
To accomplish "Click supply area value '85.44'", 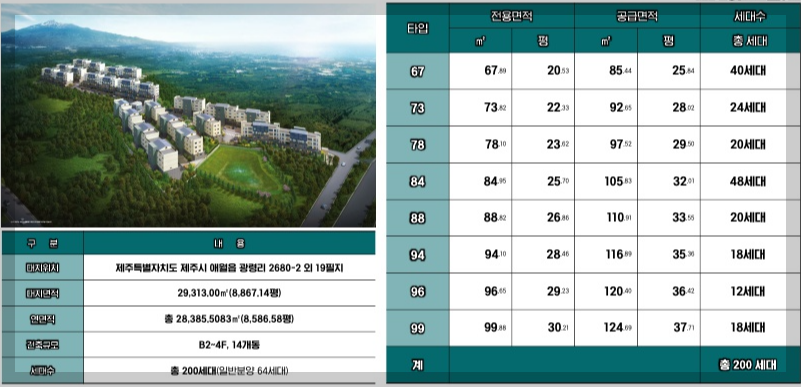I will (620, 71).
